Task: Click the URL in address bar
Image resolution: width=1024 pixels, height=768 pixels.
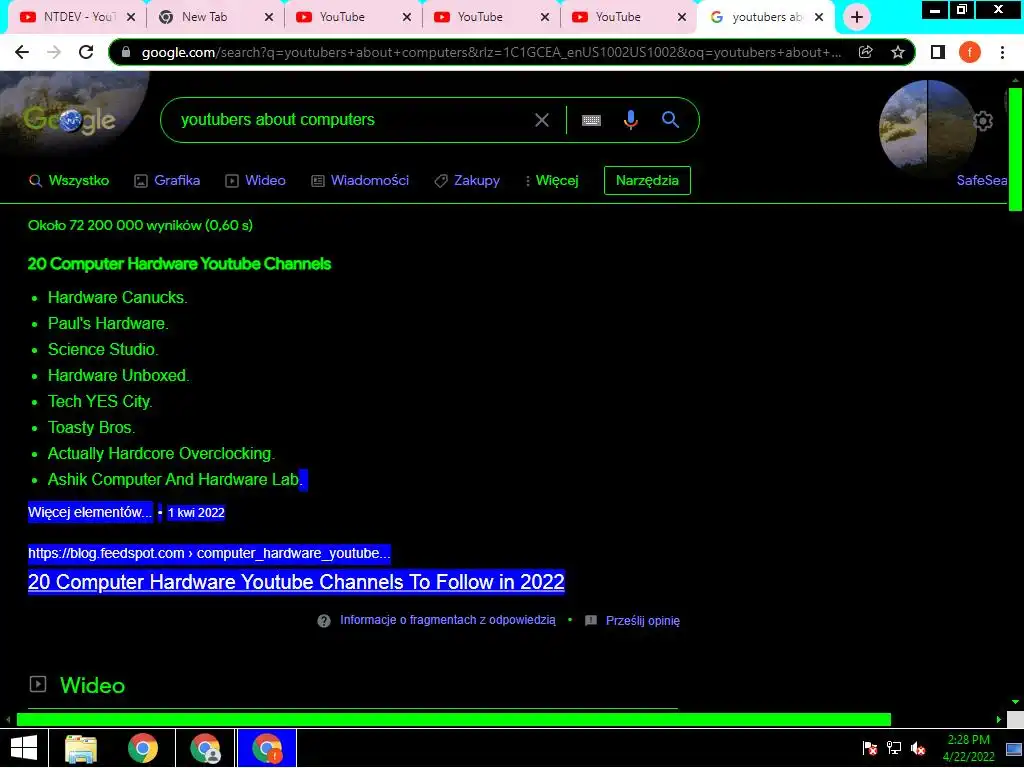Action: (491, 52)
